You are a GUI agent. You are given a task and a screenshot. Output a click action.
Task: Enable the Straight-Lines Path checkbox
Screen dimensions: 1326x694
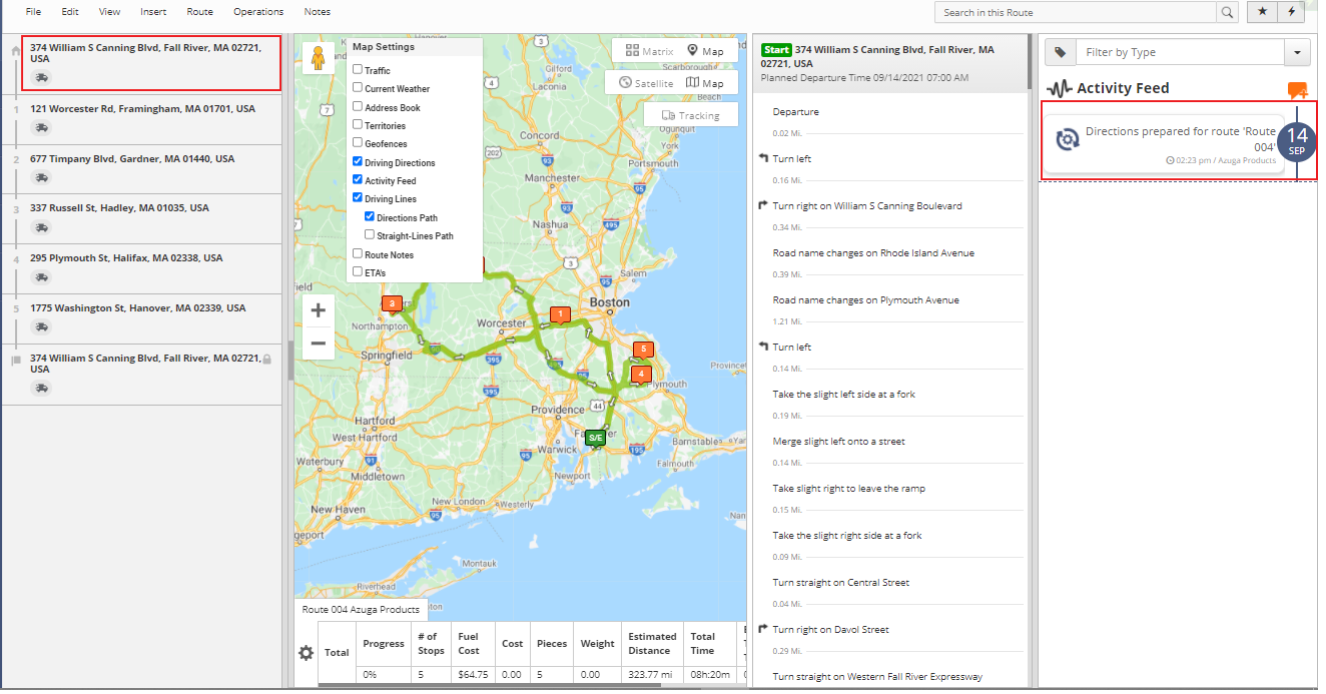[369, 235]
